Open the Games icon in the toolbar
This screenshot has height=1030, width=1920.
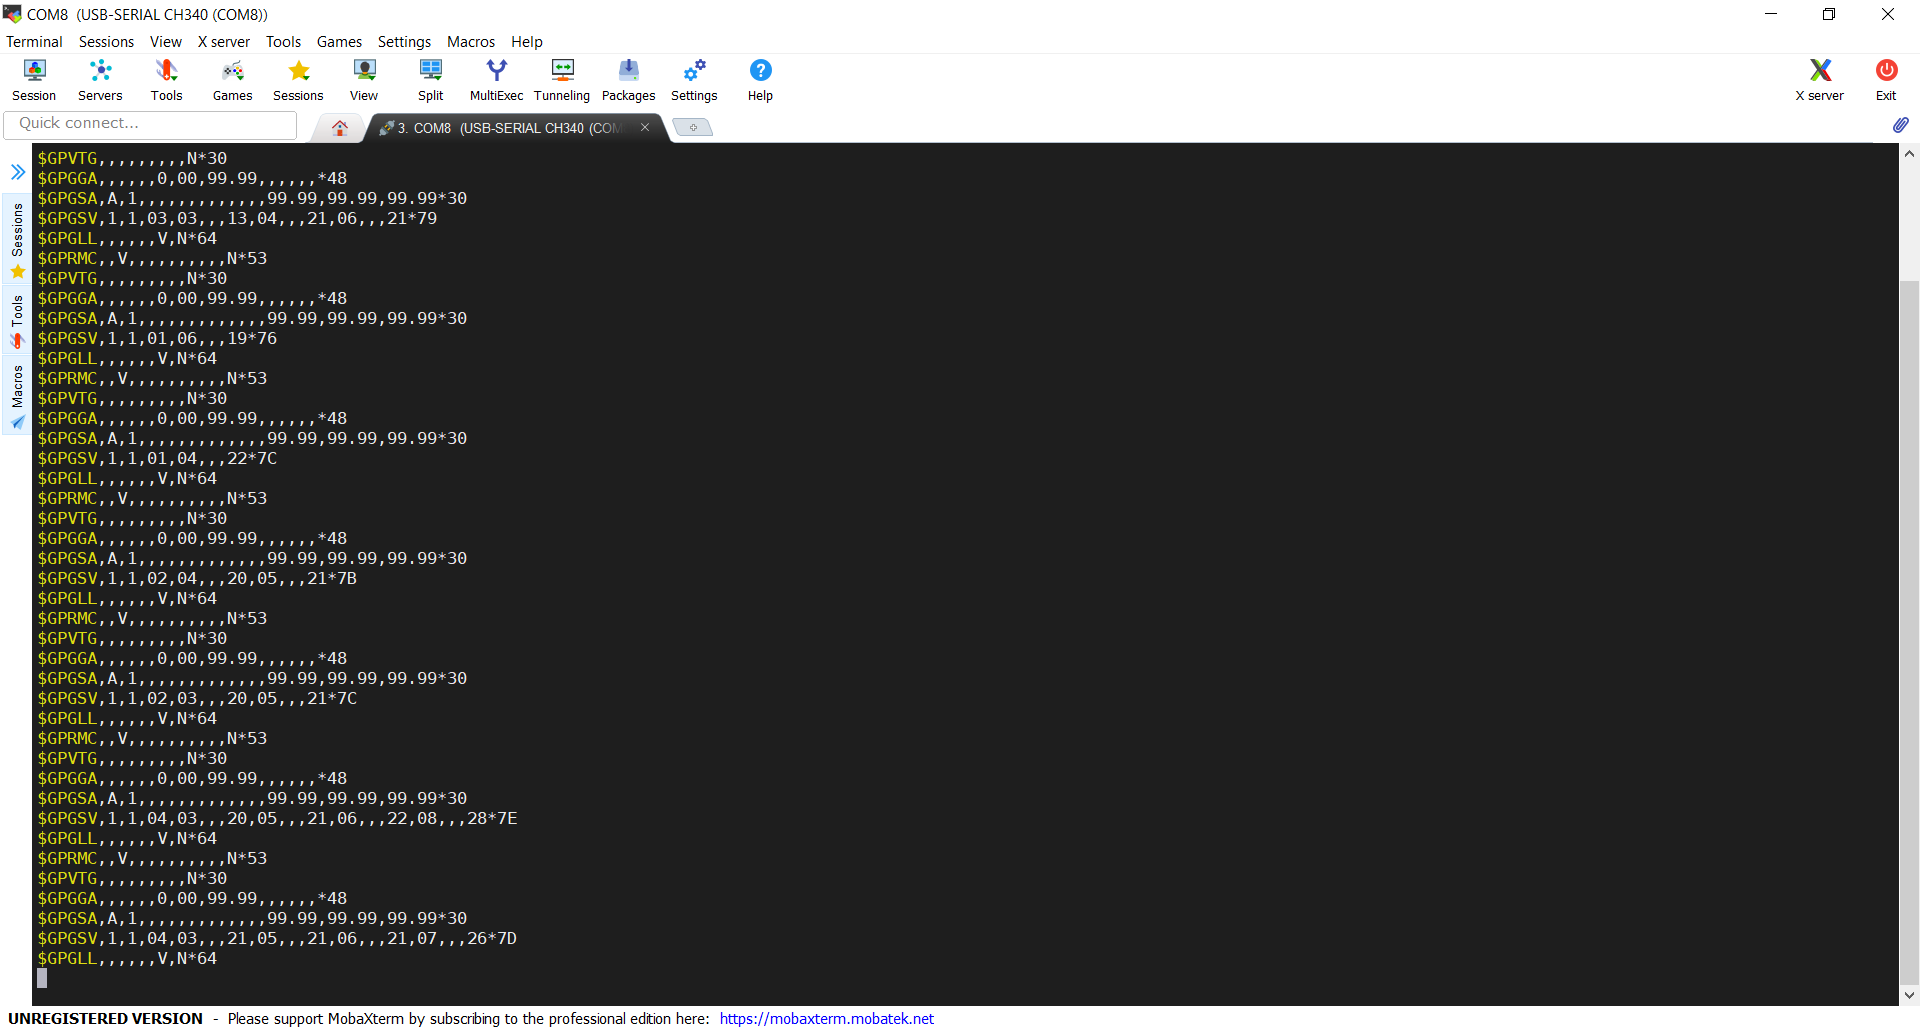tap(232, 79)
